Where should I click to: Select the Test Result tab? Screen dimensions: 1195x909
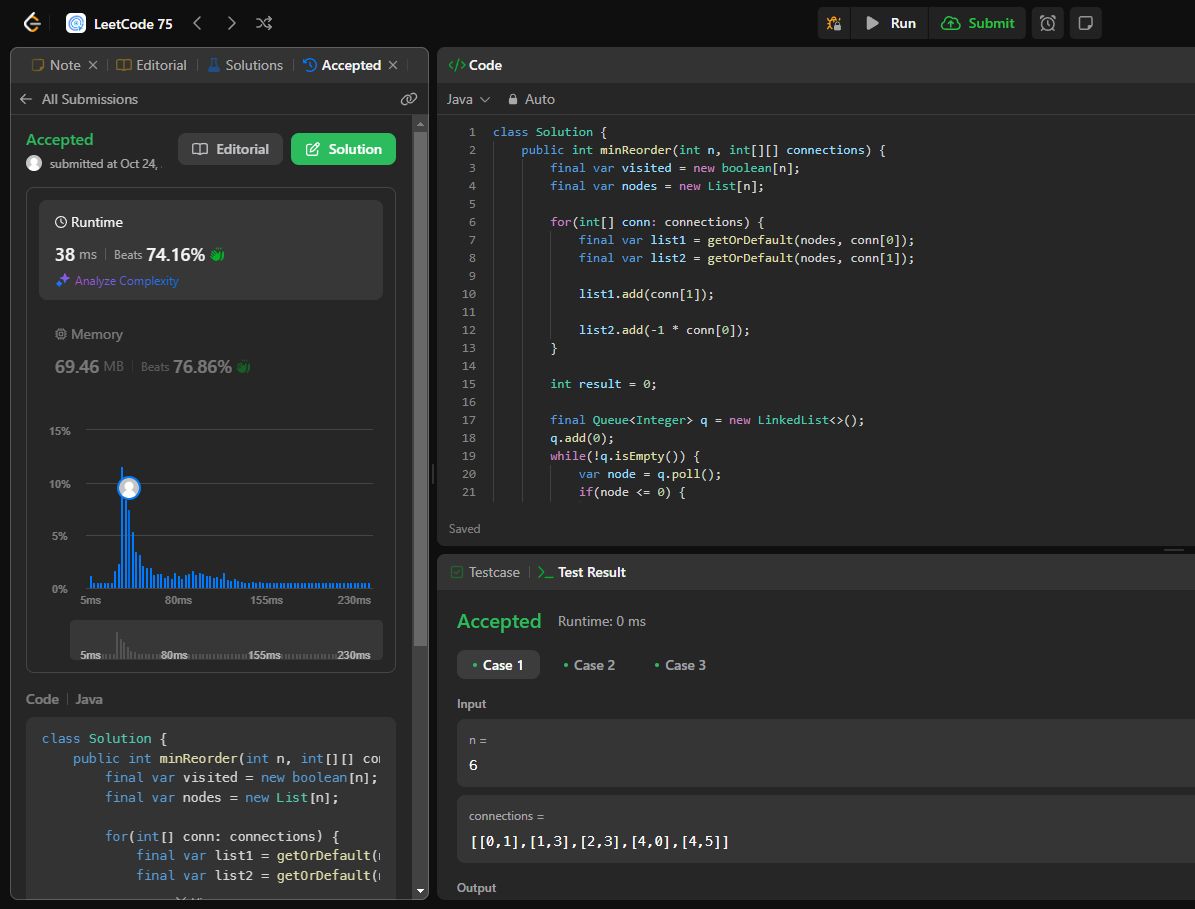(581, 572)
